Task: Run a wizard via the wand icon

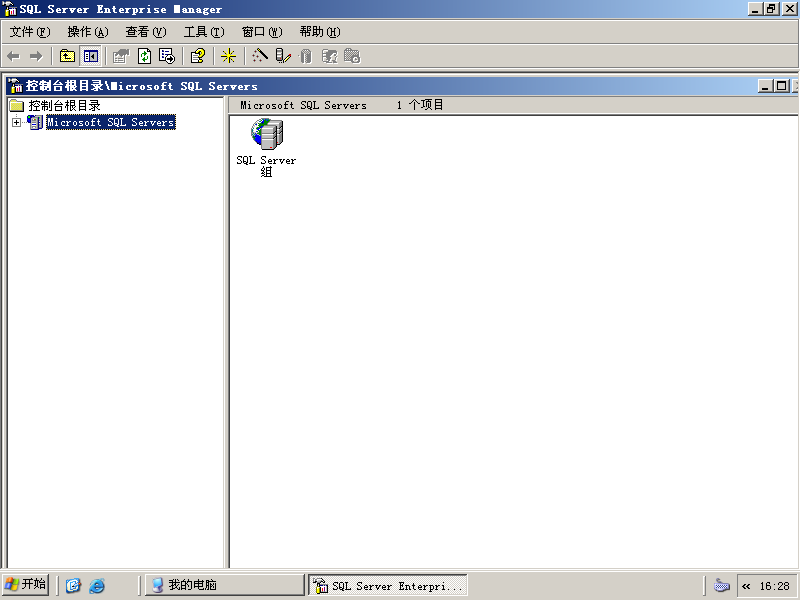Action: tap(260, 56)
